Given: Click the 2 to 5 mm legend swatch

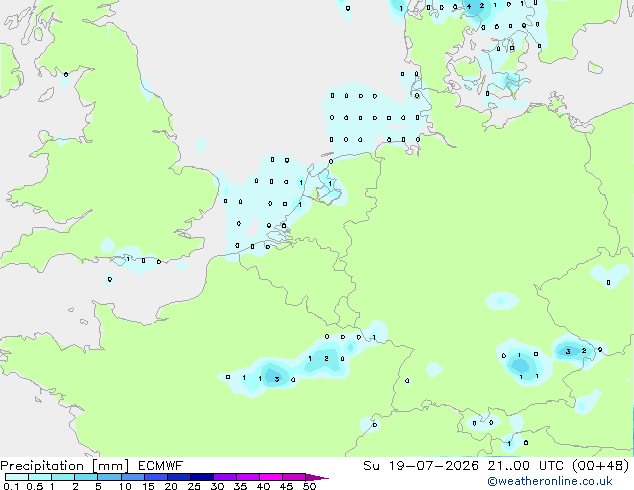Looking at the screenshot, I should point(86,477).
